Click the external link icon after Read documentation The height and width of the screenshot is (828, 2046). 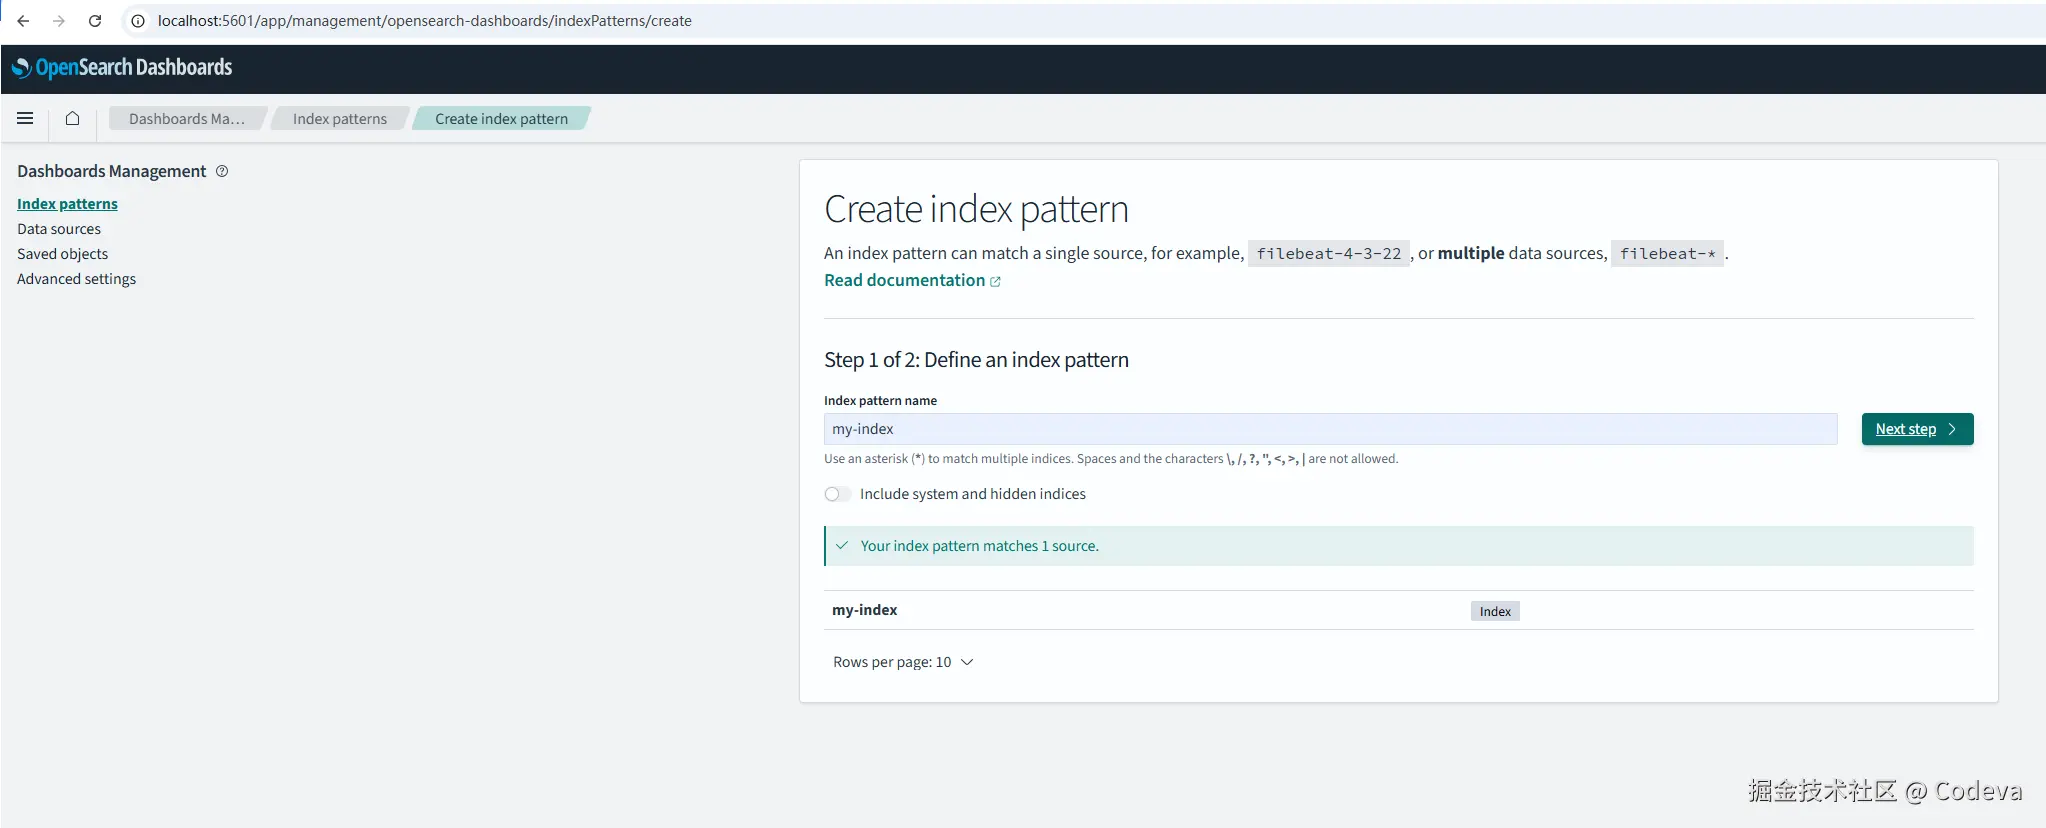coord(995,282)
